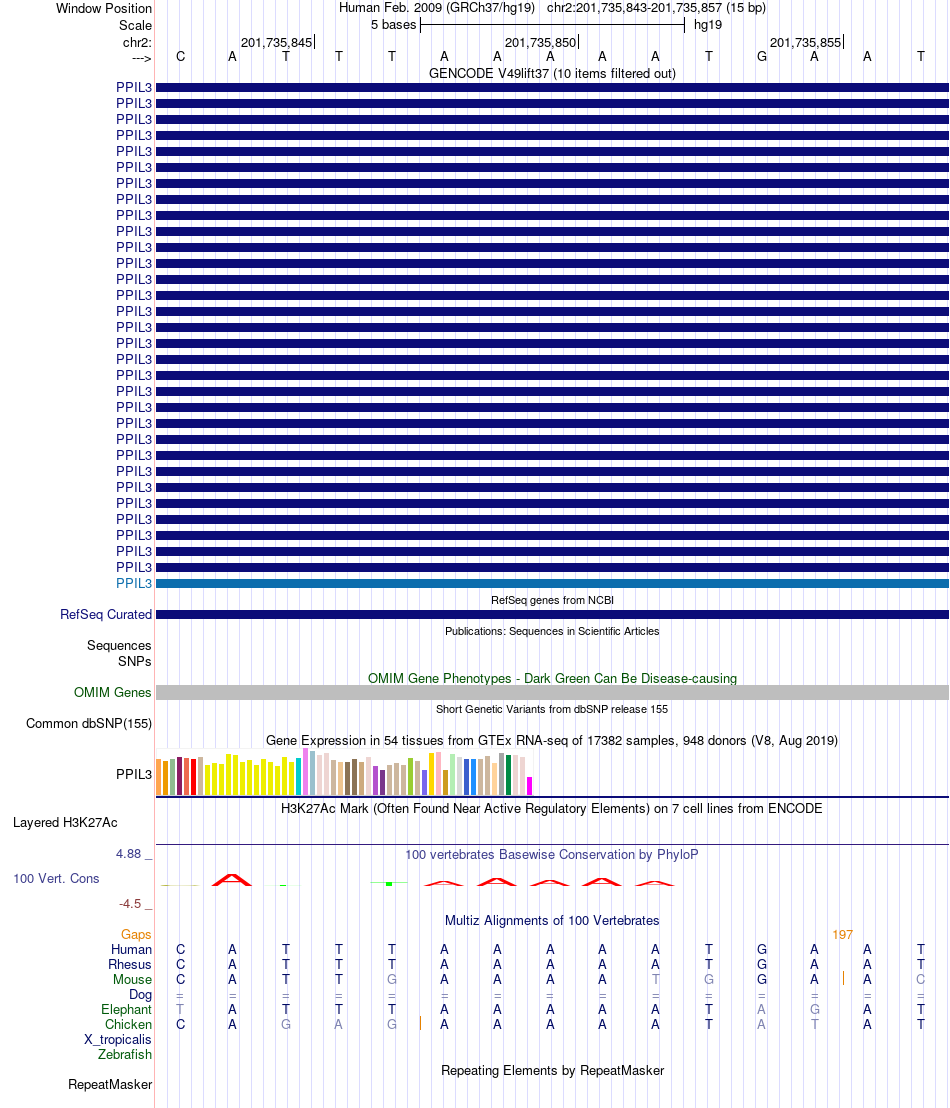This screenshot has width=950, height=1108.
Task: Click the RefSeq Curated track label
Action: click(x=106, y=615)
